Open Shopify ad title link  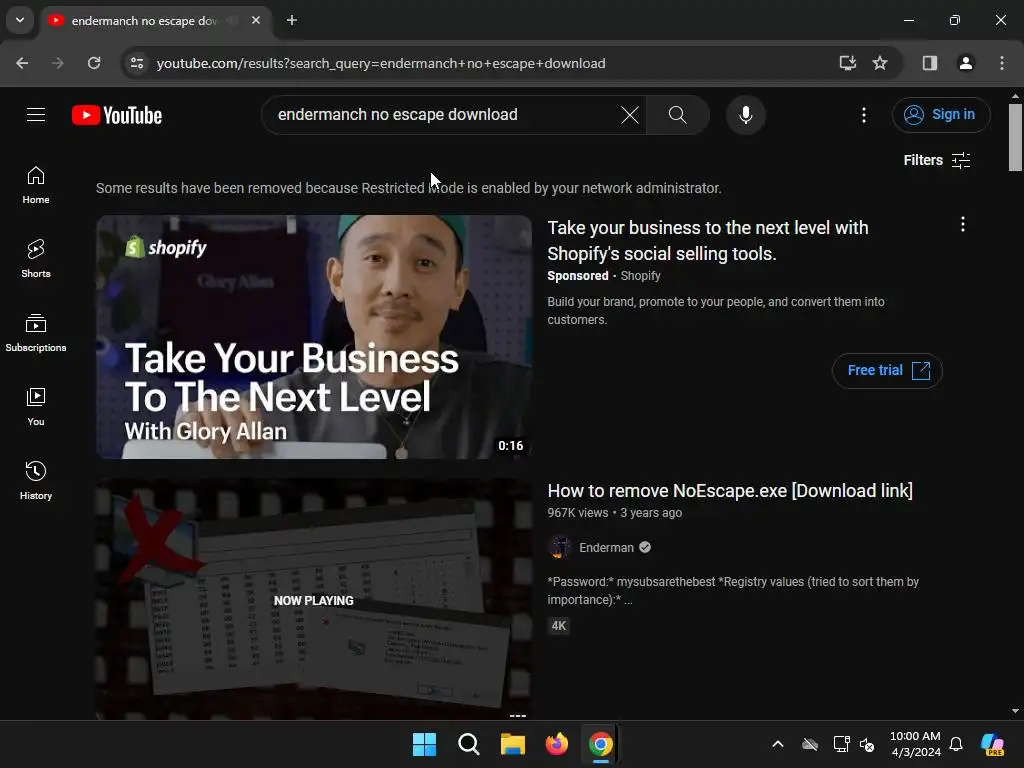tap(708, 240)
